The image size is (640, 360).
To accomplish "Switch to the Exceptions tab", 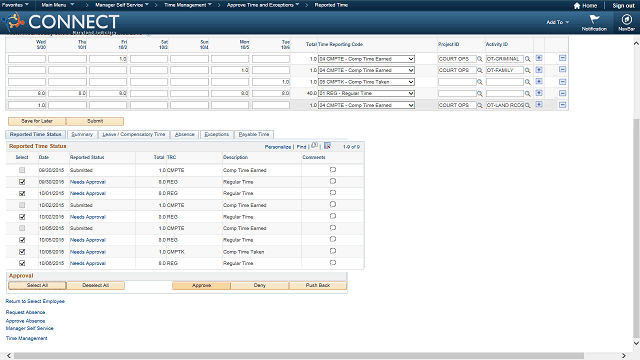I will [x=217, y=134].
